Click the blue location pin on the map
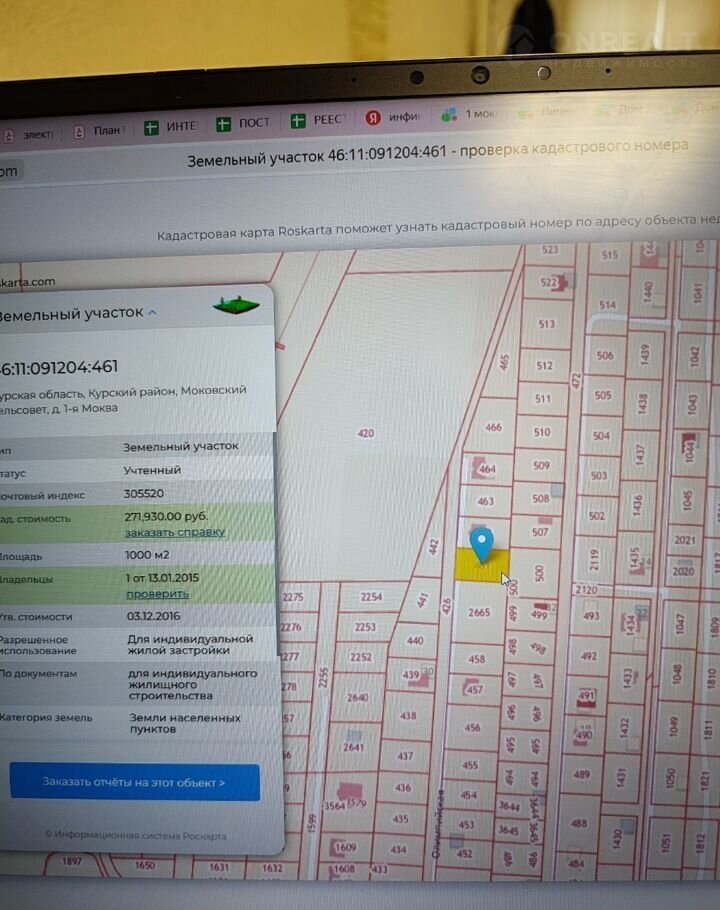 coord(482,544)
